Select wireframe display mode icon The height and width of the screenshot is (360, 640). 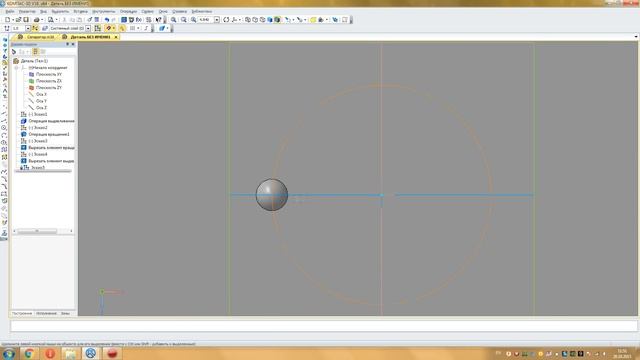pyautogui.click(x=248, y=20)
